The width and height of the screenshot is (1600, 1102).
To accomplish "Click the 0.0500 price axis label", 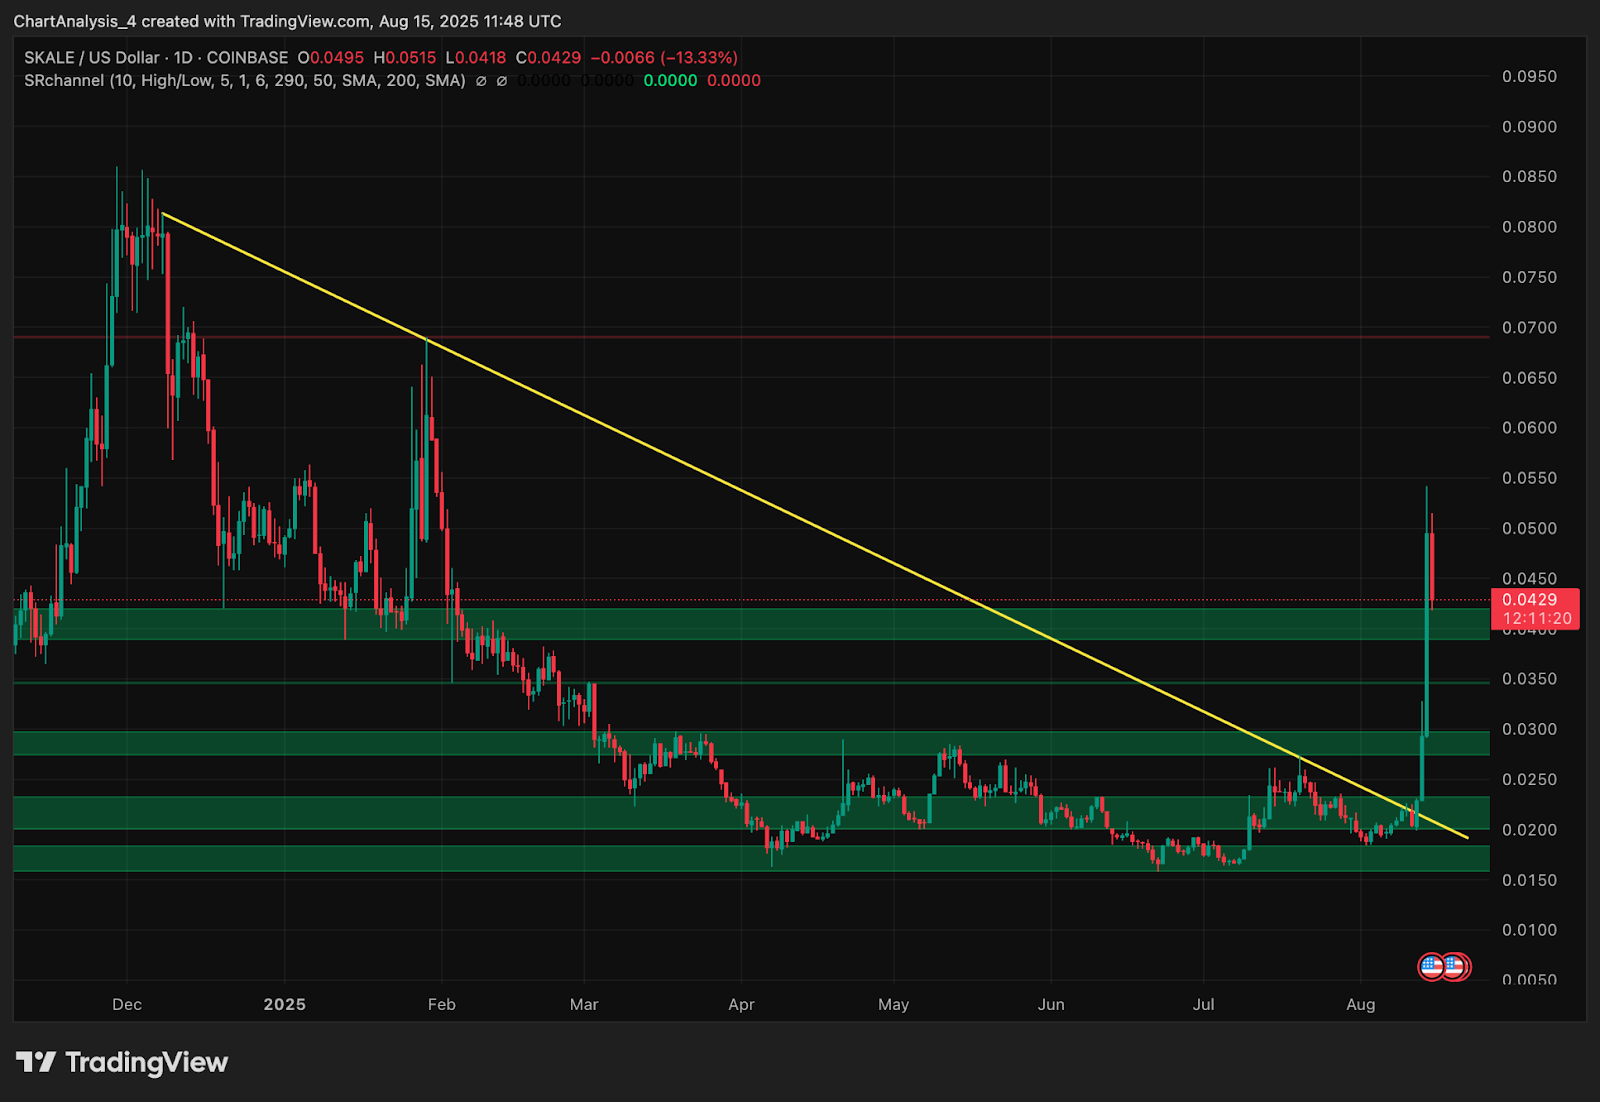I will (1529, 528).
